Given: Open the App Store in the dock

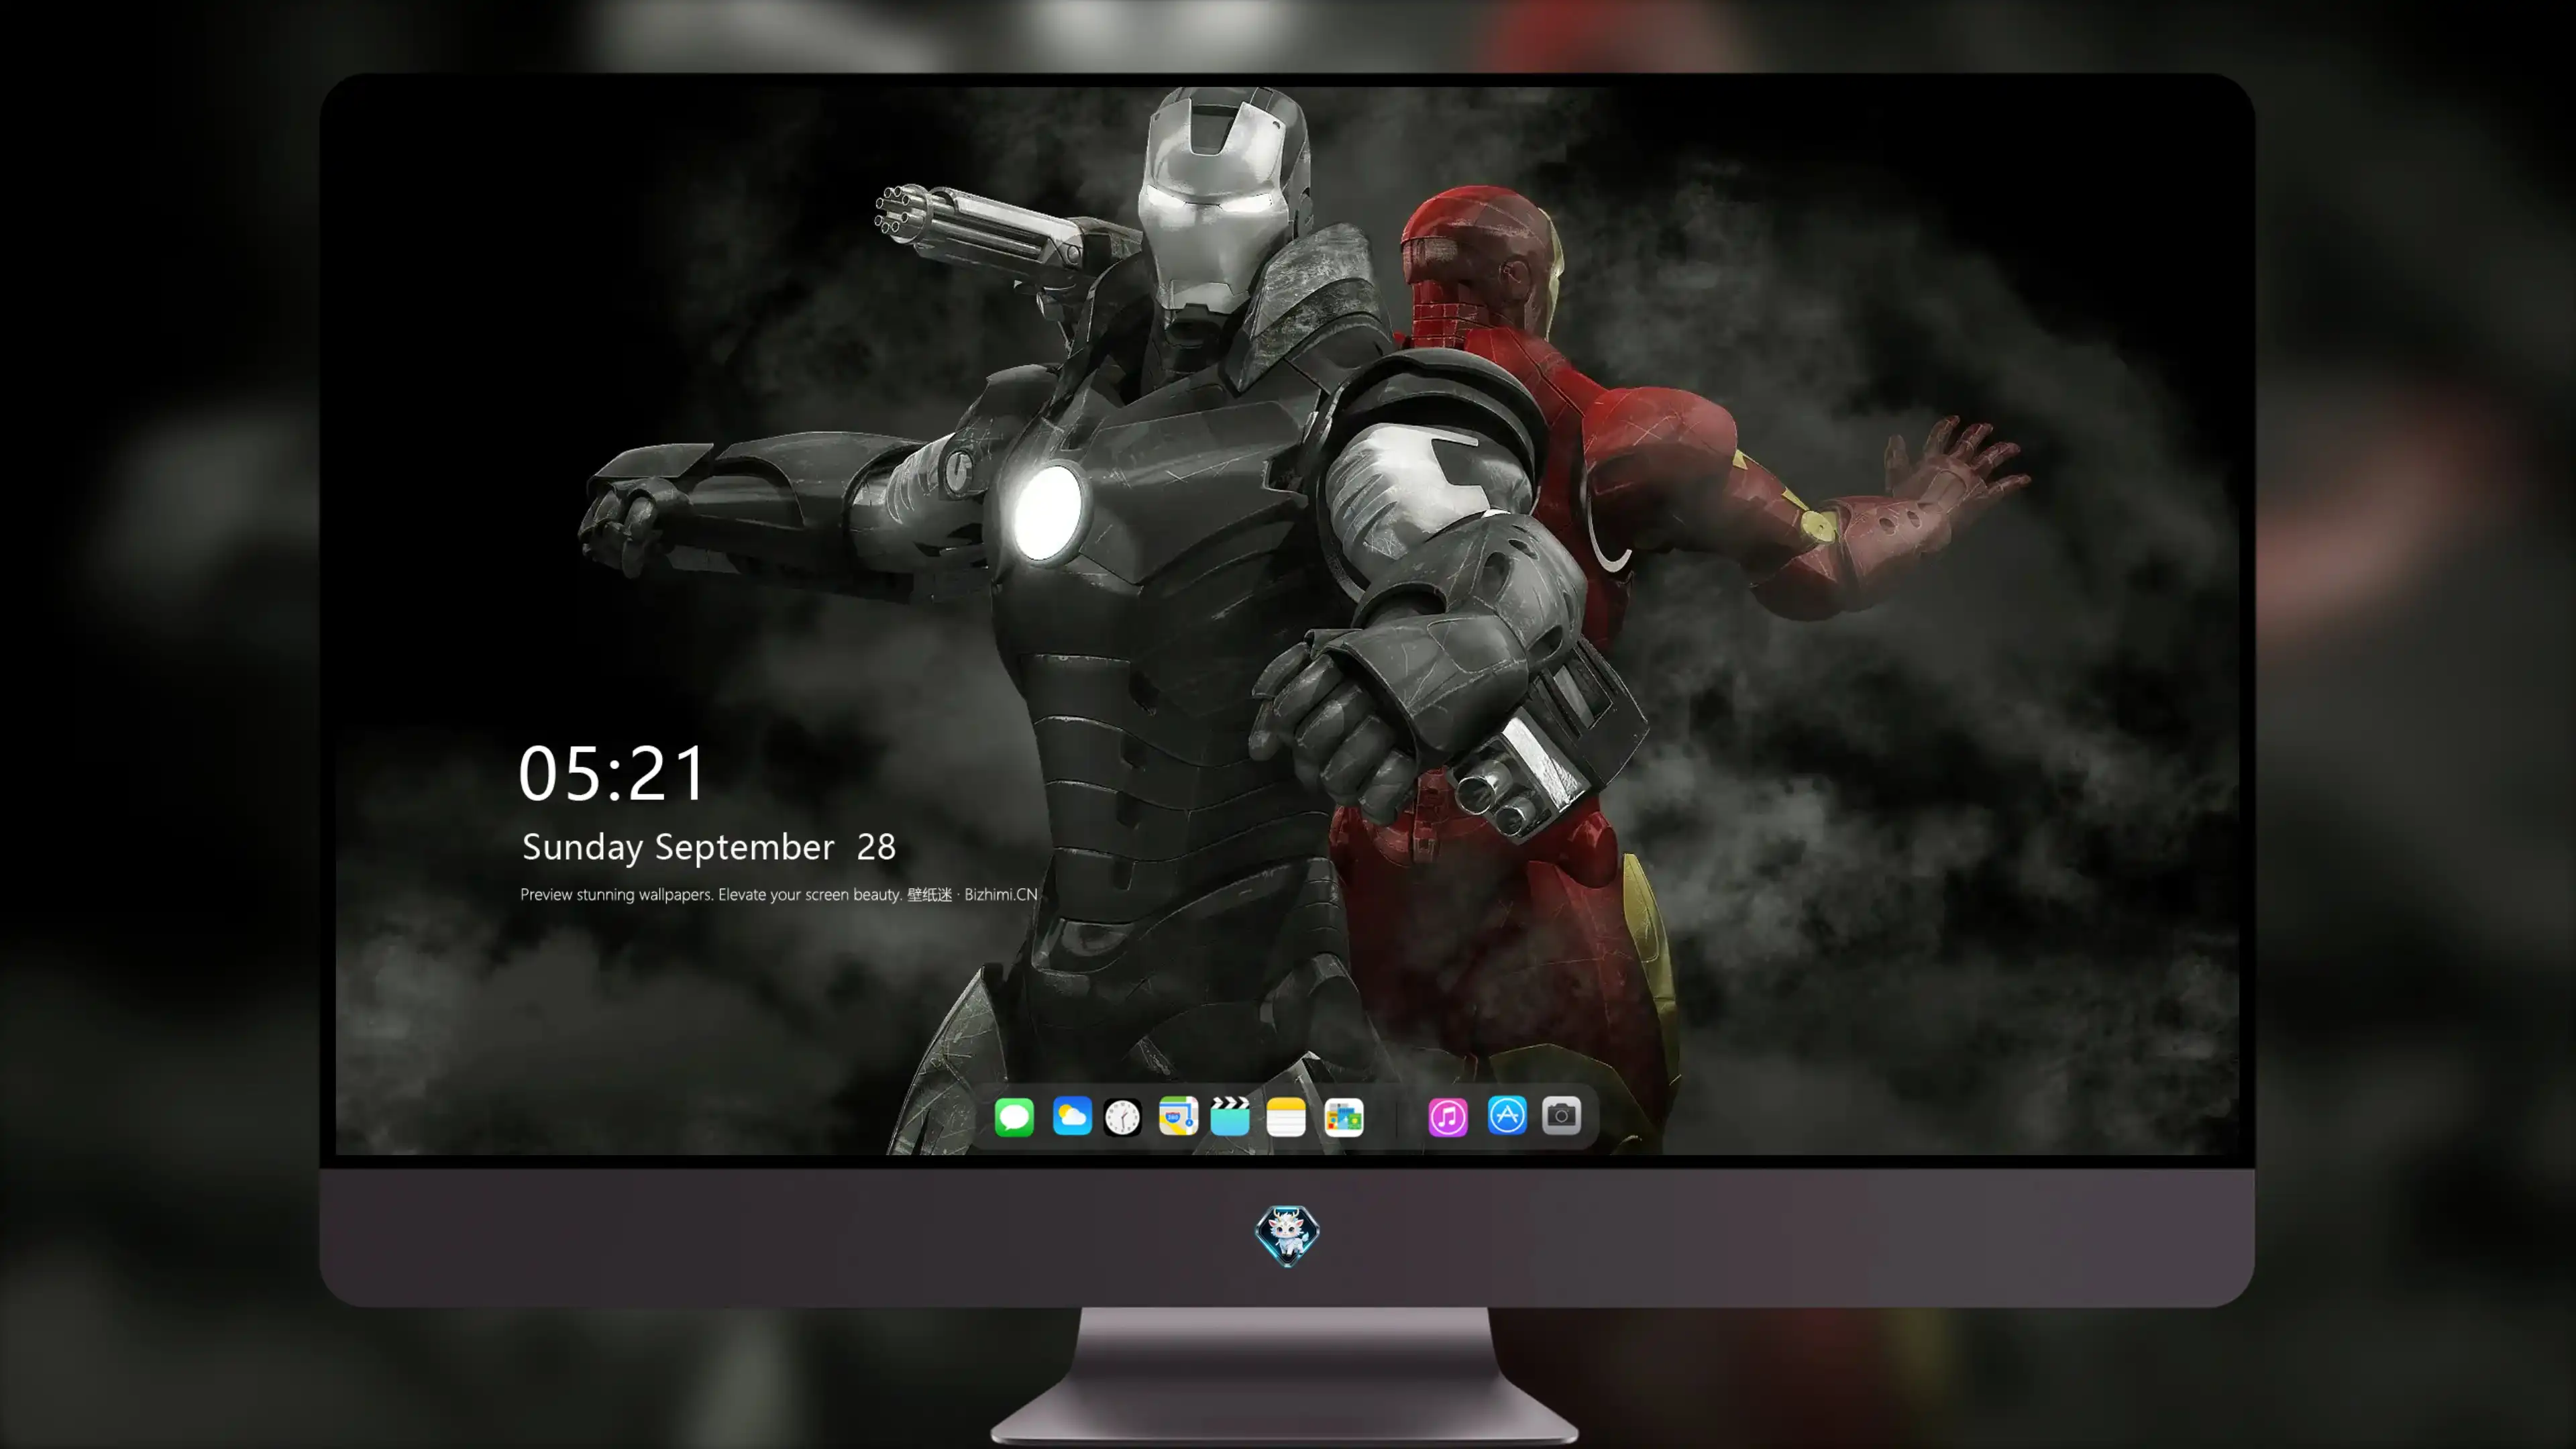Looking at the screenshot, I should point(1507,1116).
